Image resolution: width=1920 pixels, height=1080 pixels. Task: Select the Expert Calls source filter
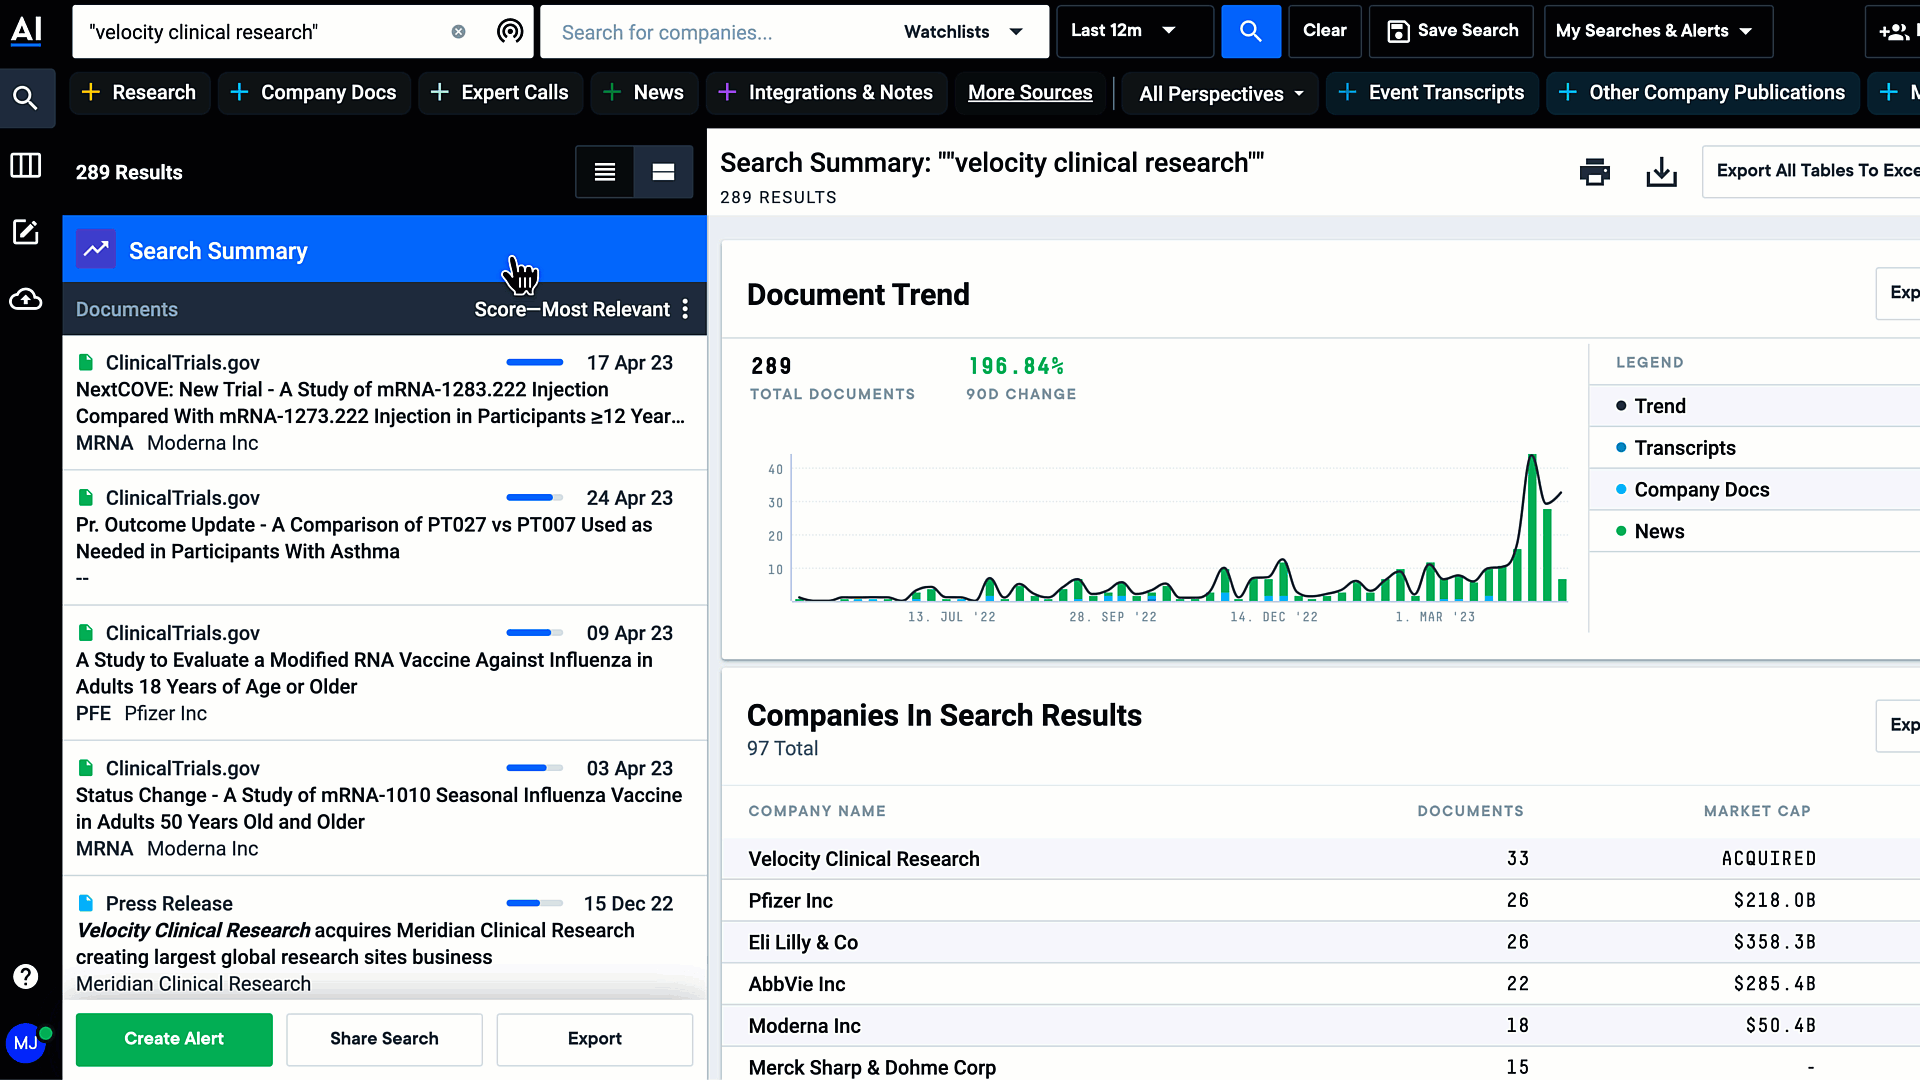click(x=500, y=93)
